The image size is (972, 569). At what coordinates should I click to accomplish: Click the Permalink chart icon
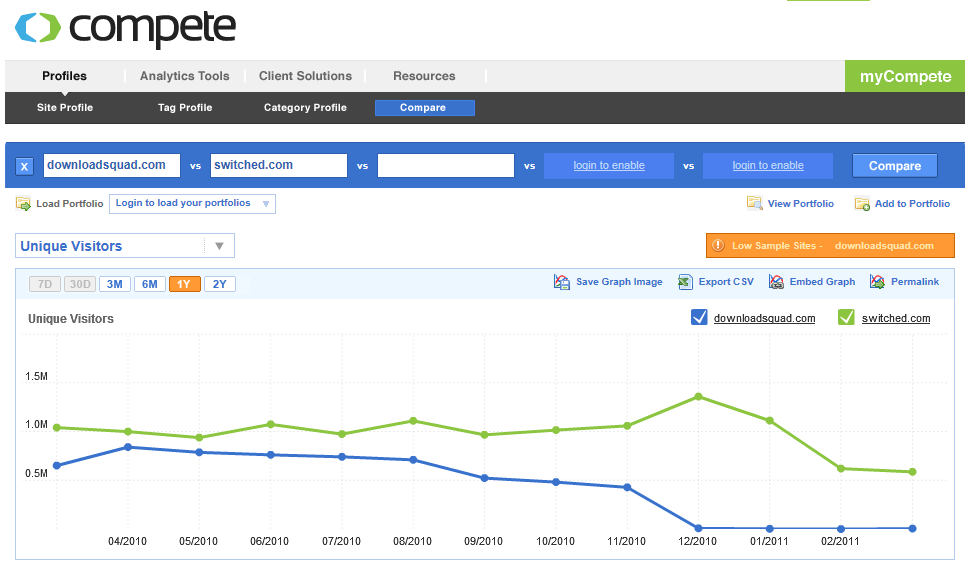pos(877,282)
